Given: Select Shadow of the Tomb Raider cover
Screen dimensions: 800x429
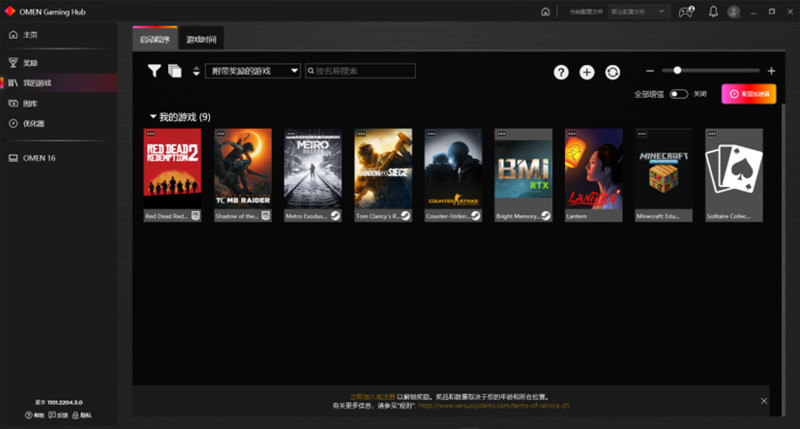Looking at the screenshot, I should pos(243,169).
